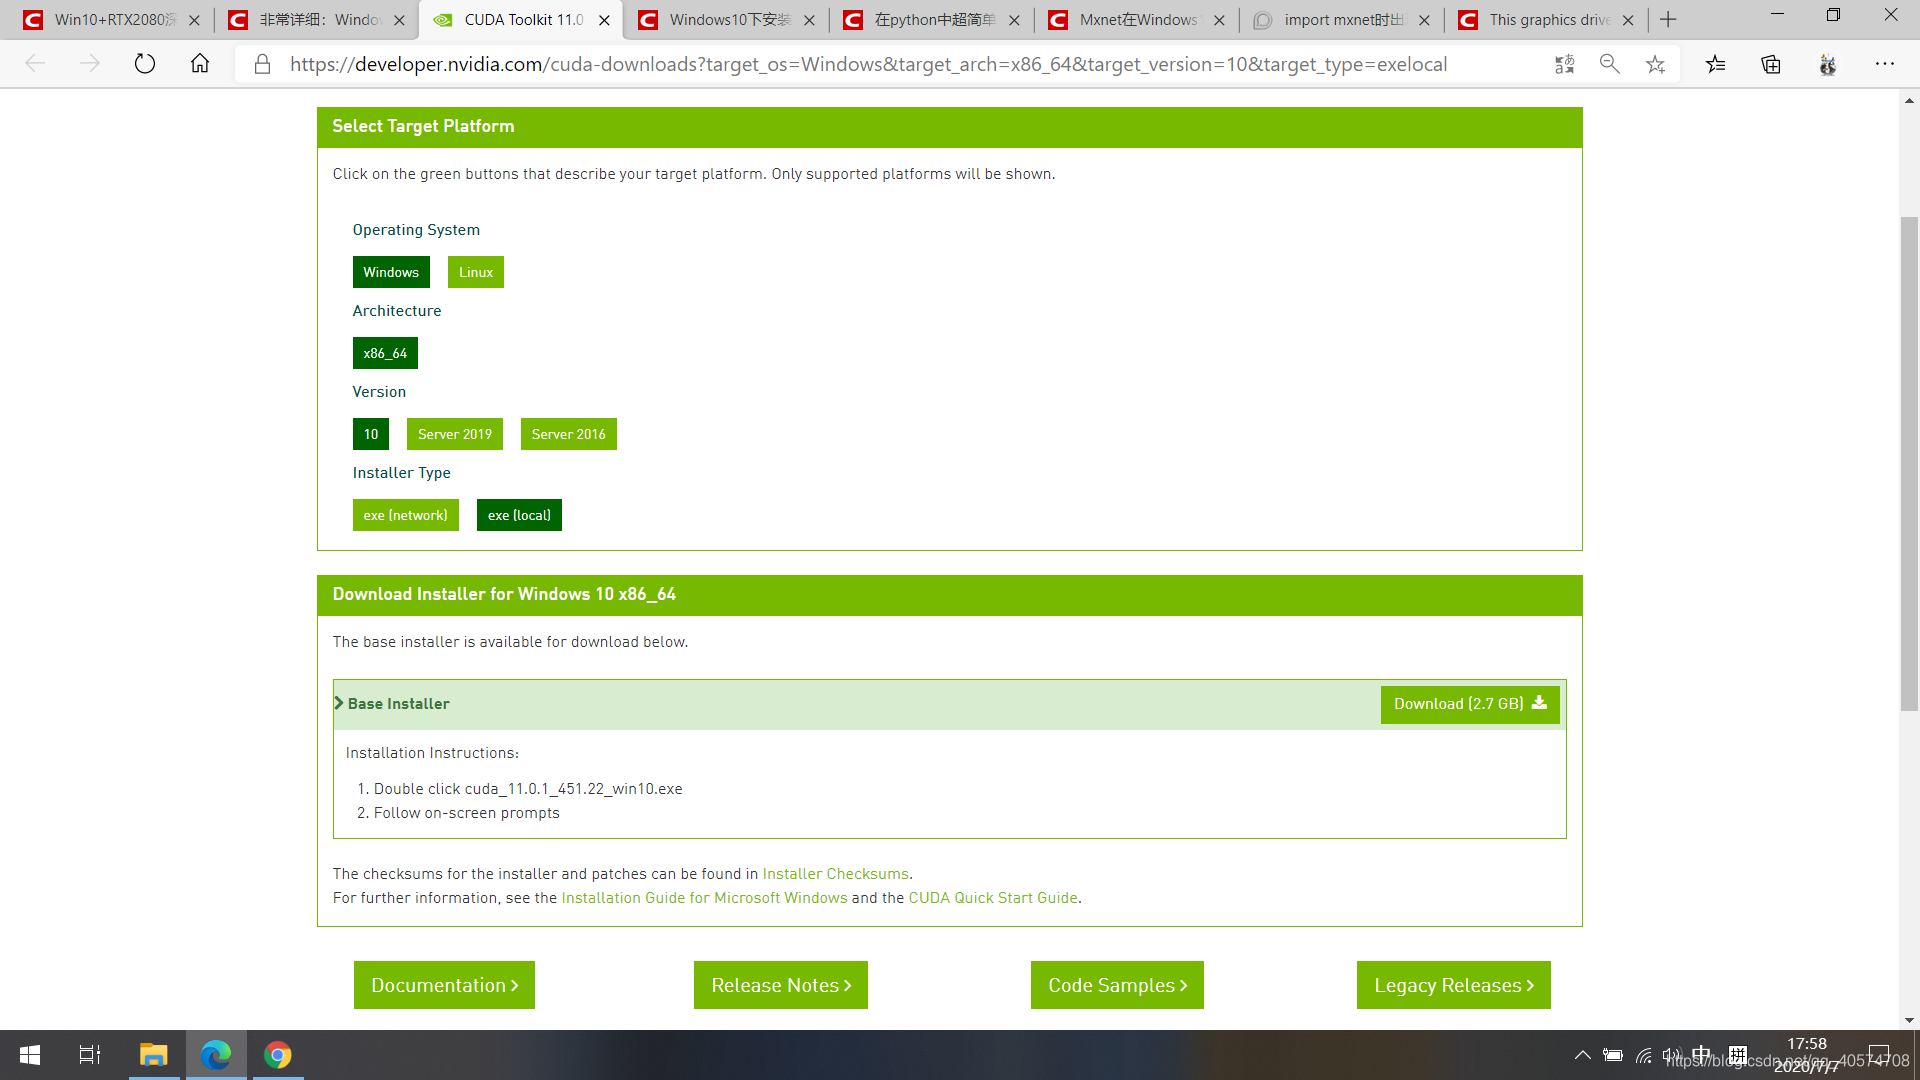This screenshot has width=1920, height=1080.
Task: Switch to the Mxnet在Windows tab
Action: [1137, 20]
